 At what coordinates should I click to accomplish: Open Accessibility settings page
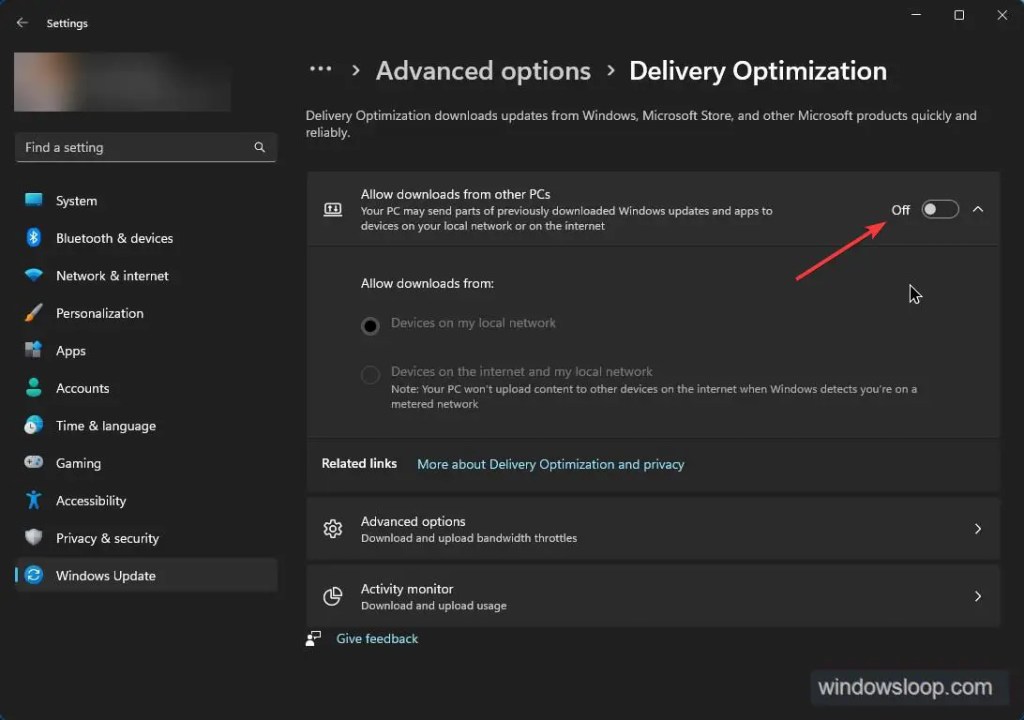pyautogui.click(x=146, y=500)
